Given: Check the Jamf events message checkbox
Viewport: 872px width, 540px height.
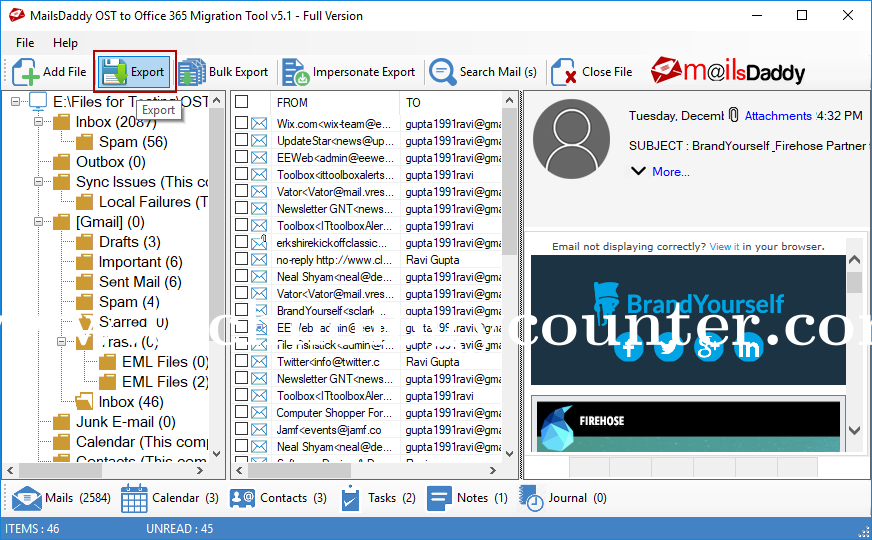Looking at the screenshot, I should 241,429.
